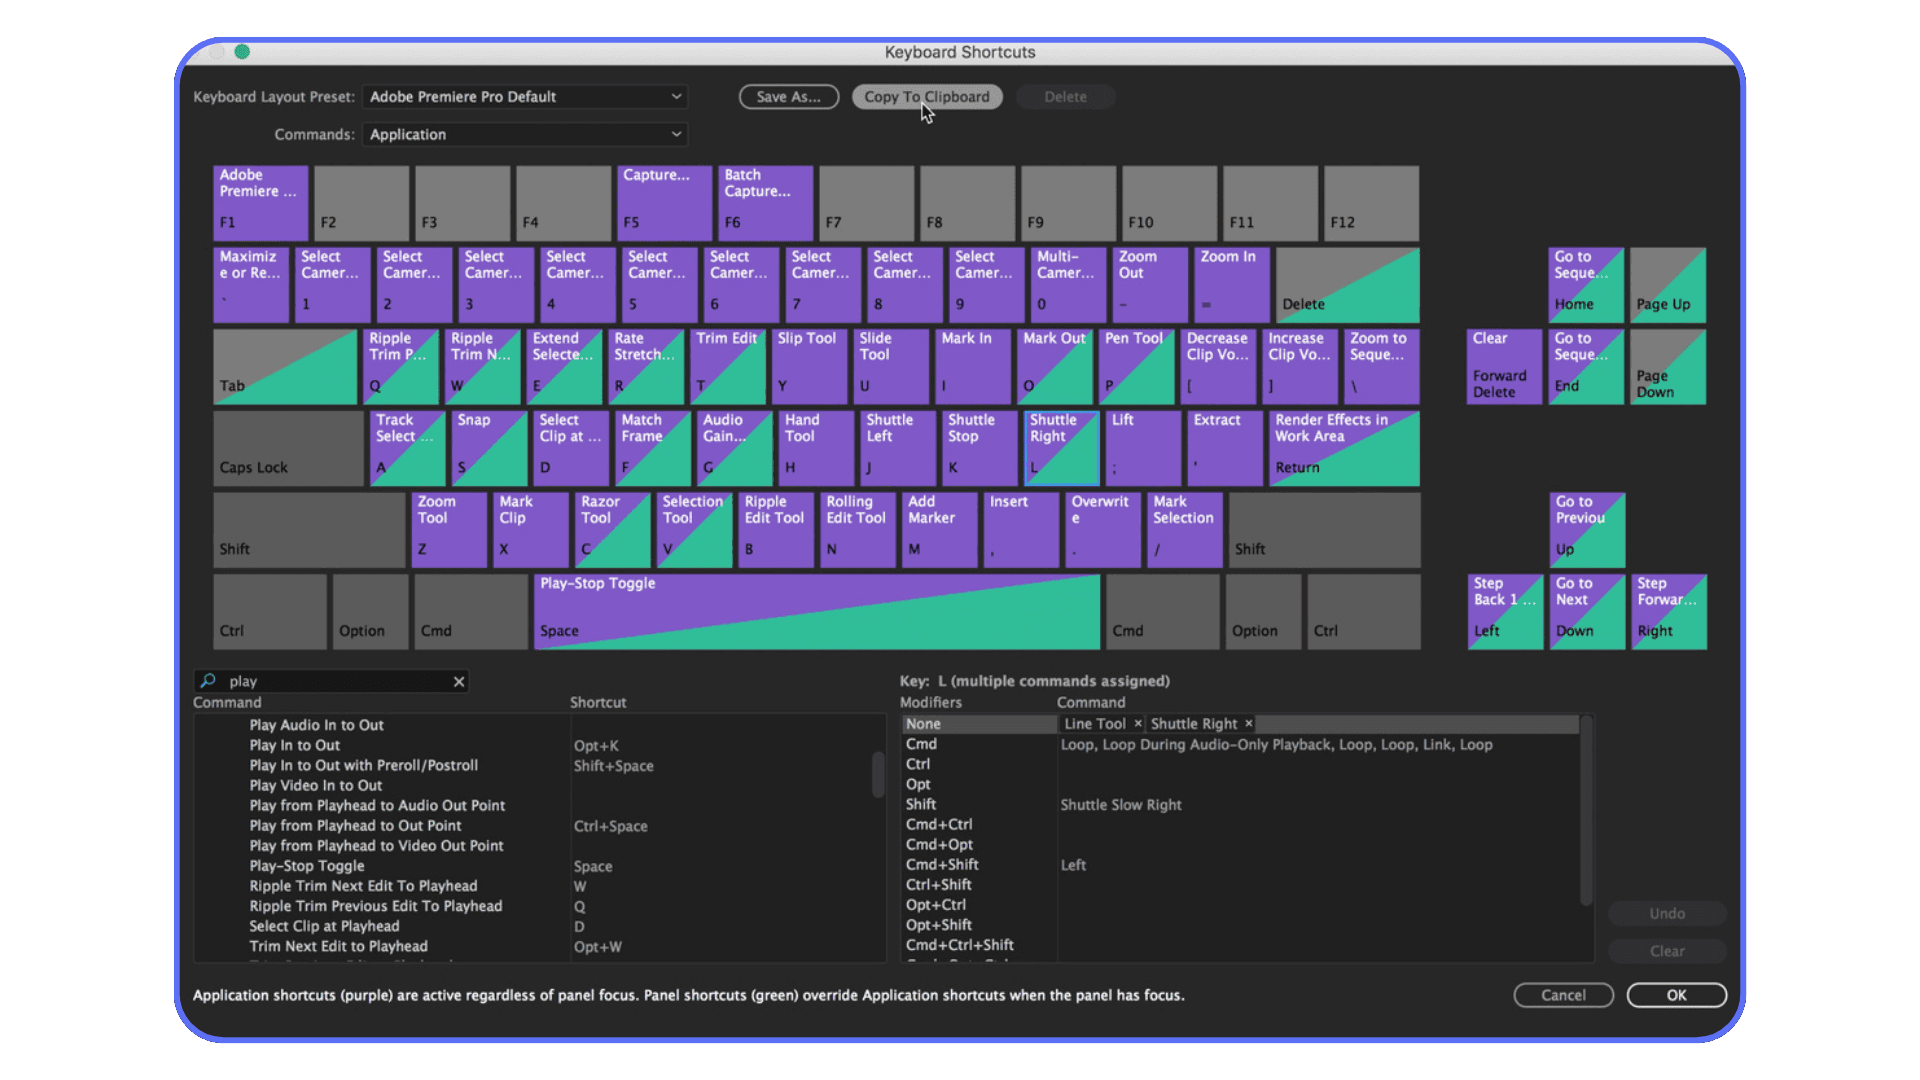Select the Hand Tool key
1920x1080 pixels.
(814, 447)
